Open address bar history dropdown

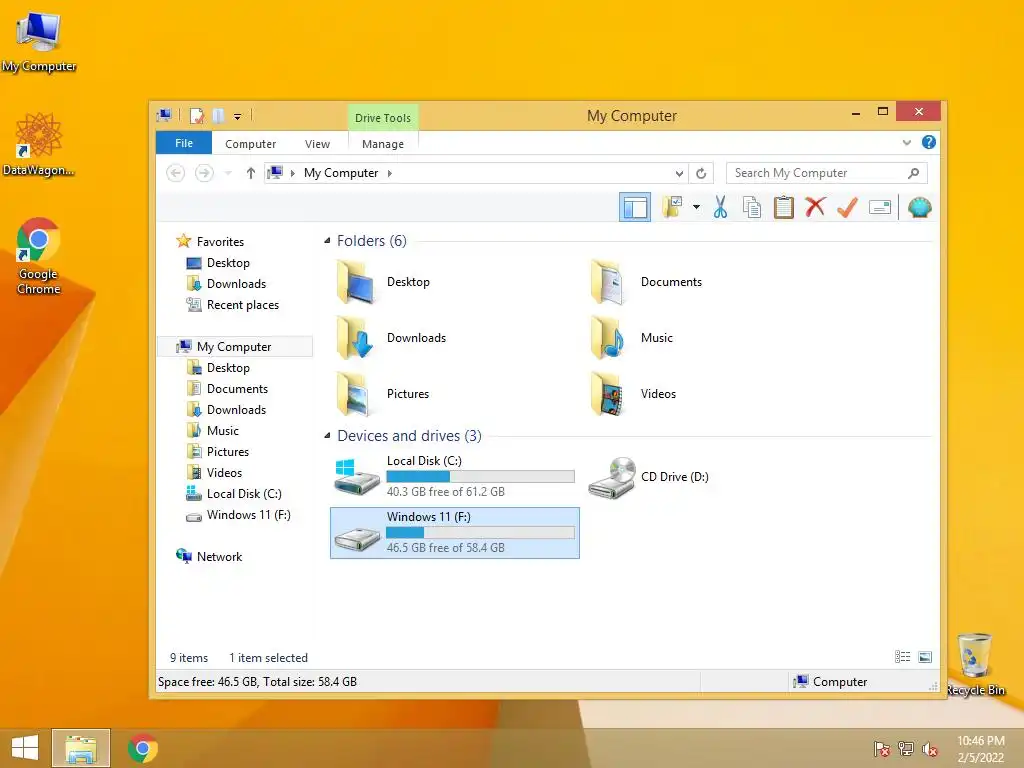pyautogui.click(x=679, y=173)
